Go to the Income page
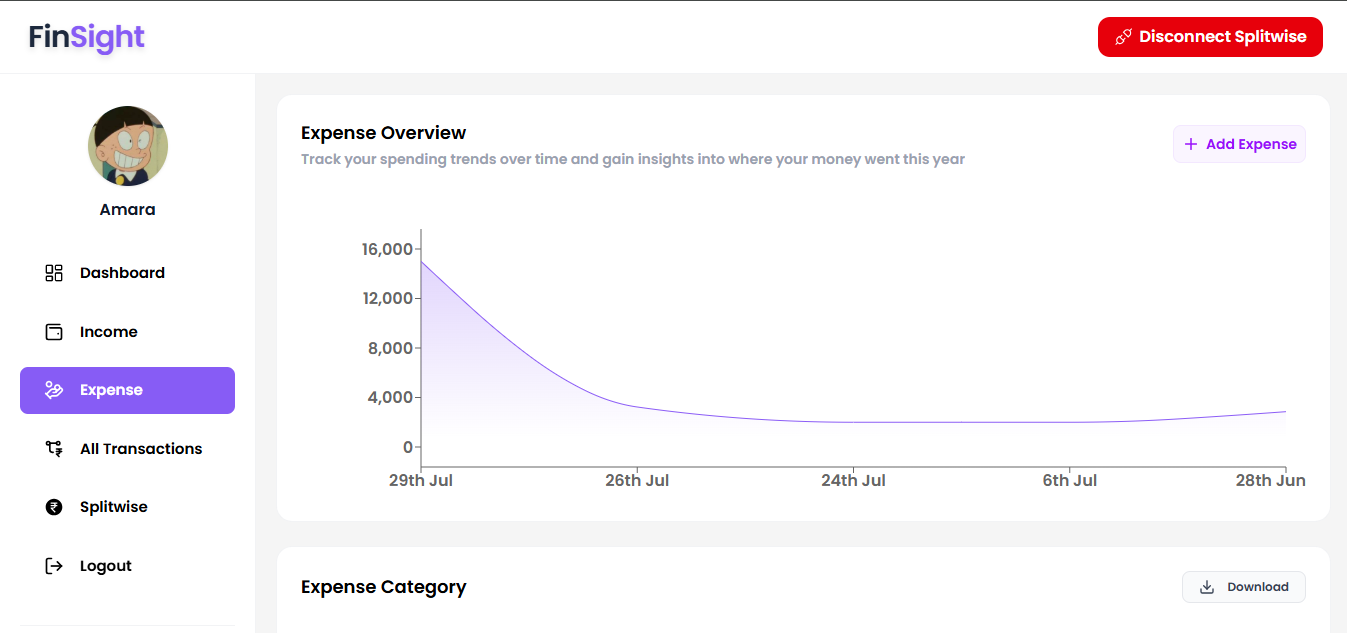 click(x=127, y=332)
